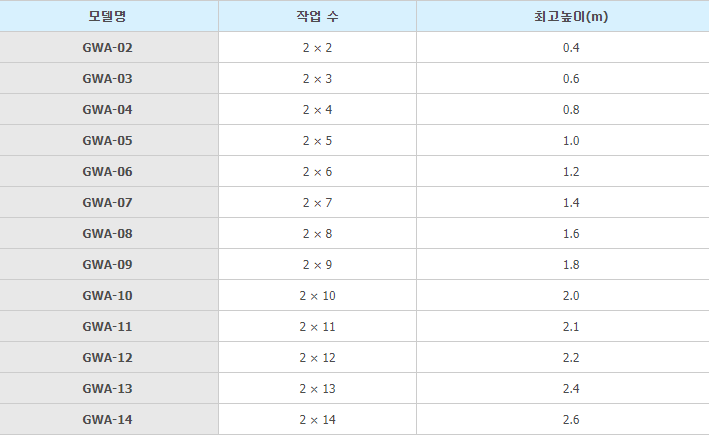Image resolution: width=709 pixels, height=435 pixels.
Task: Select the GWA-11 row label
Action: (107, 327)
